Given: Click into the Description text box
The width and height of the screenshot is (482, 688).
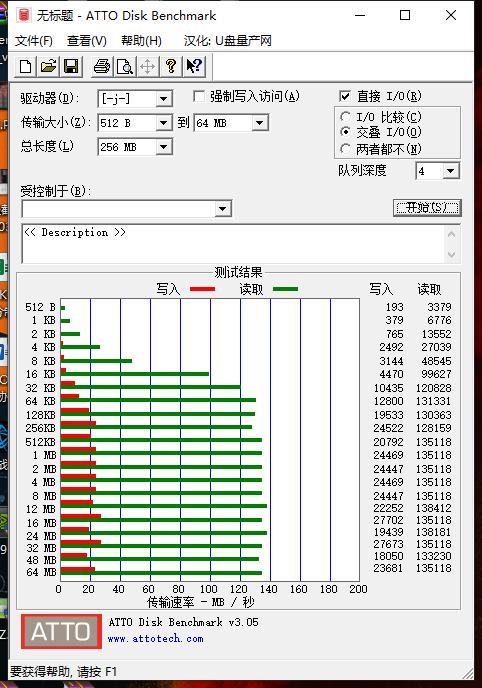Looking at the screenshot, I should coord(232,244).
